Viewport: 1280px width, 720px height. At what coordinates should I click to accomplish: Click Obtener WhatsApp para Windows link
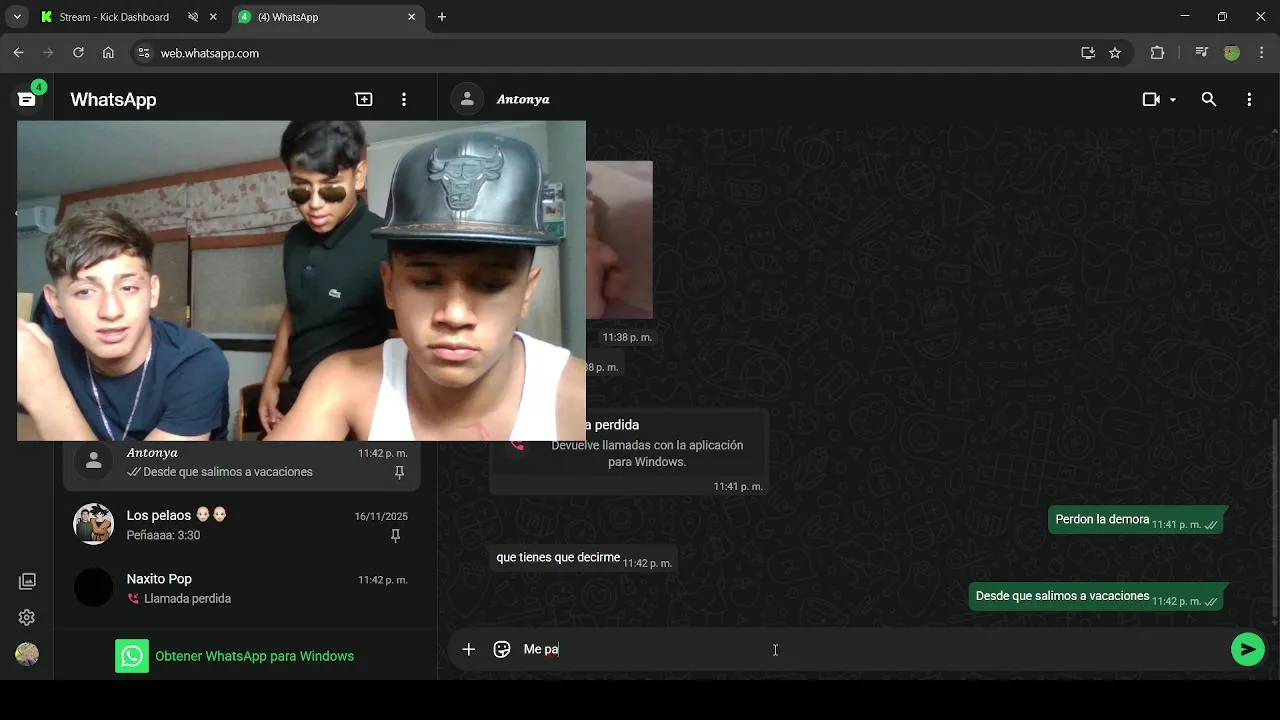click(x=254, y=656)
